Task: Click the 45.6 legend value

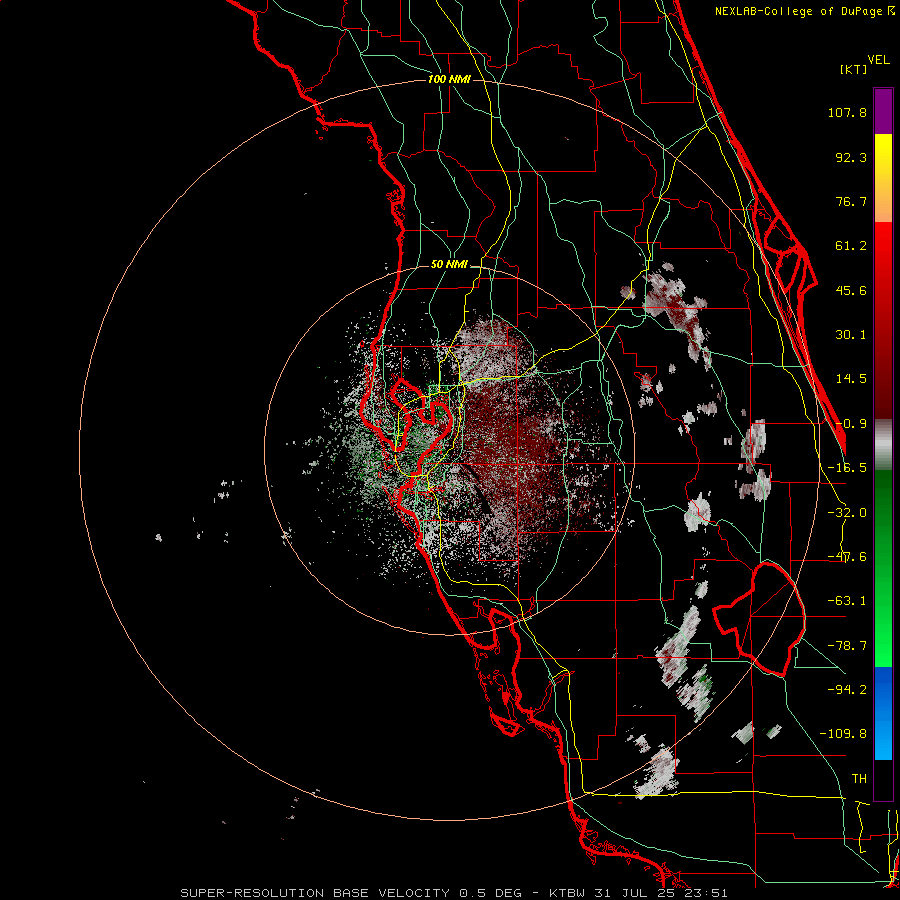Action: click(851, 290)
